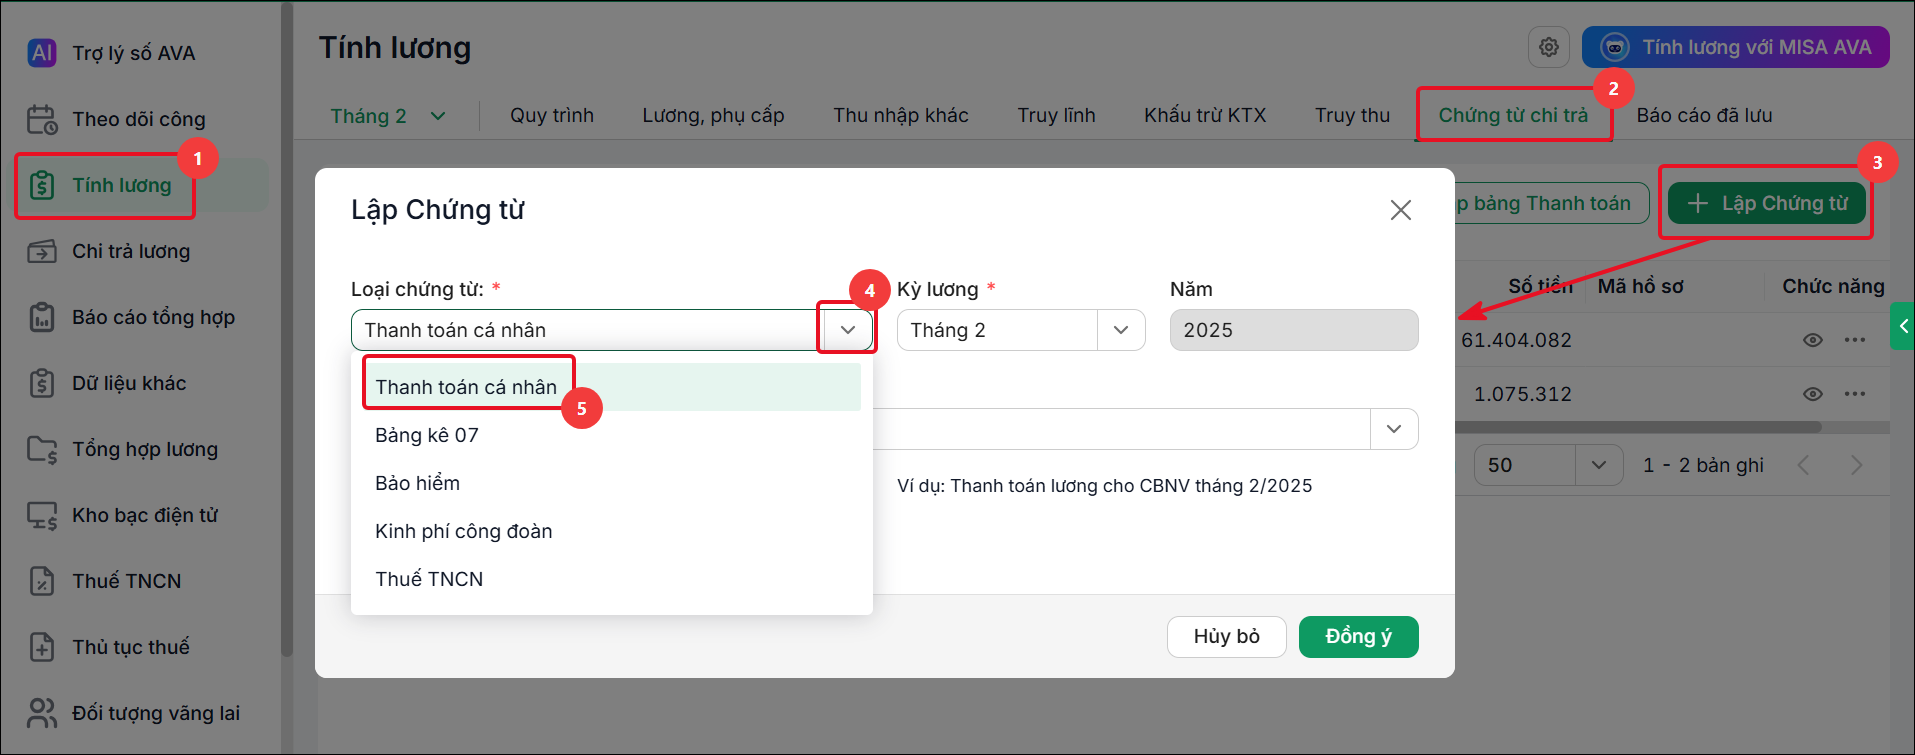Select Thuế TNCN dropdown option
The height and width of the screenshot is (755, 1915).
[612, 579]
